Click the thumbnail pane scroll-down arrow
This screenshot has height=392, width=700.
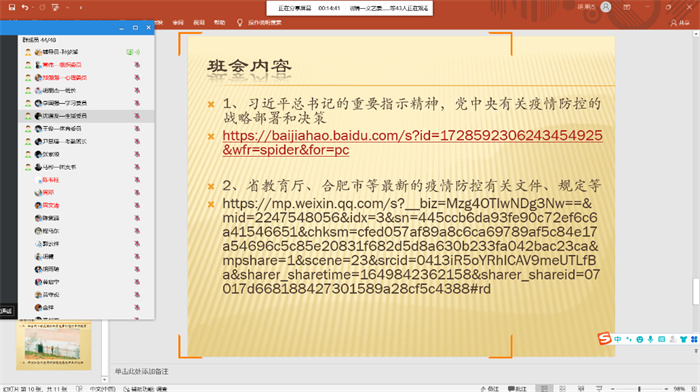coord(104,379)
